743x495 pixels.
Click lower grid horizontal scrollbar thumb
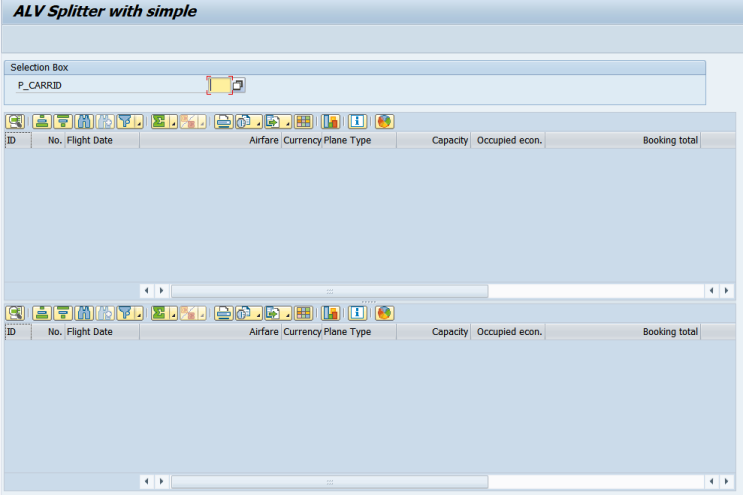coord(329,482)
